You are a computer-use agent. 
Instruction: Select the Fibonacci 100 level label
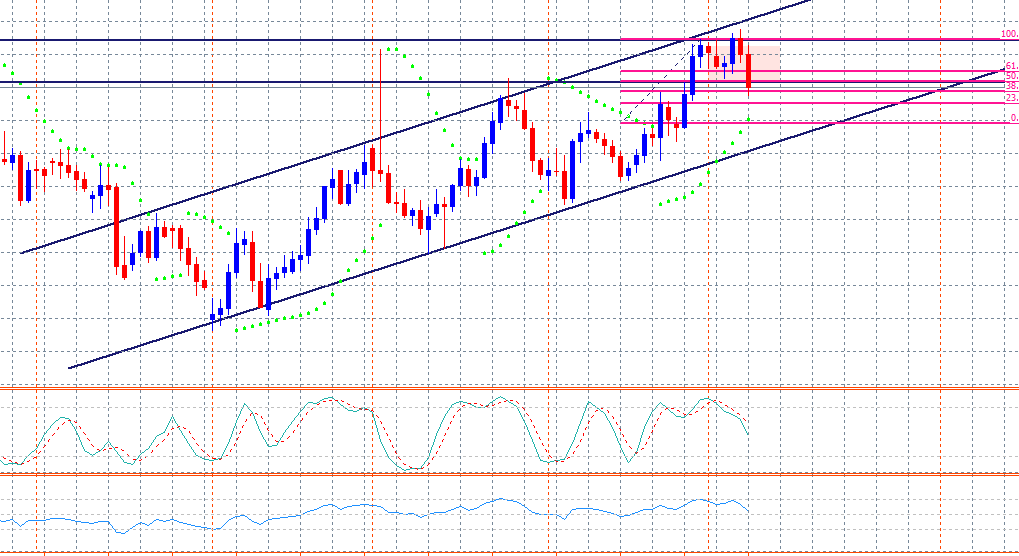(x=1009, y=34)
